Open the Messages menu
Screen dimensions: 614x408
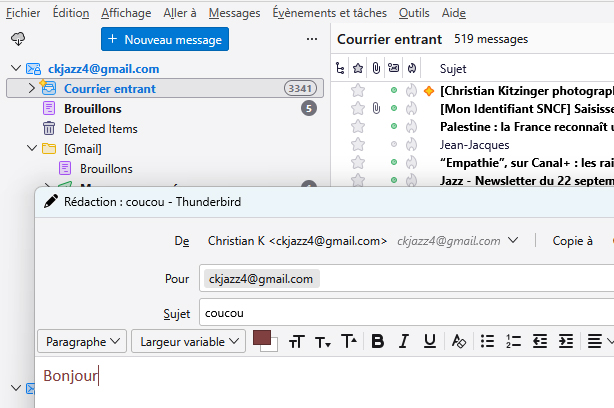(x=234, y=13)
